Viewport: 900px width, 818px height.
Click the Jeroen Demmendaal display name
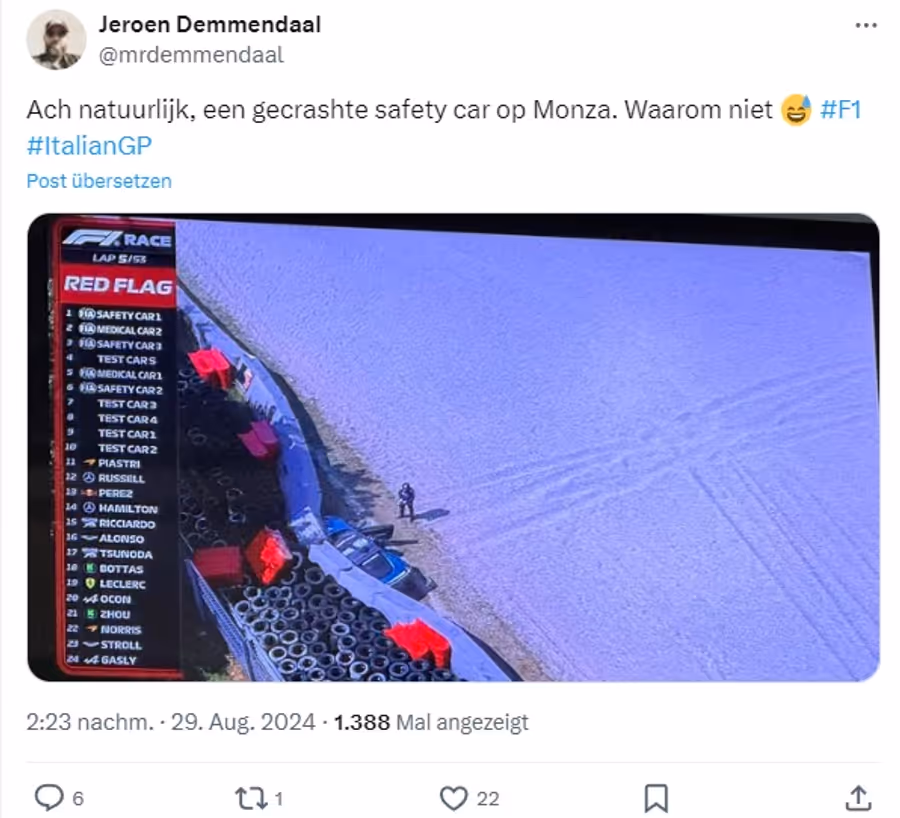click(x=210, y=25)
